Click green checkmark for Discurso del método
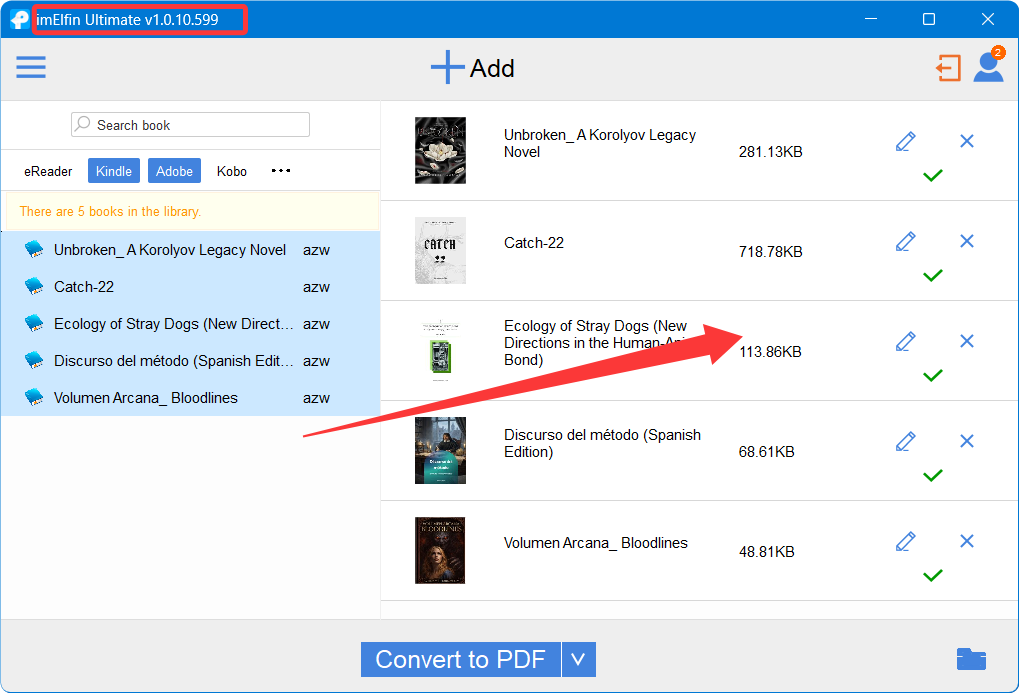 [x=933, y=476]
